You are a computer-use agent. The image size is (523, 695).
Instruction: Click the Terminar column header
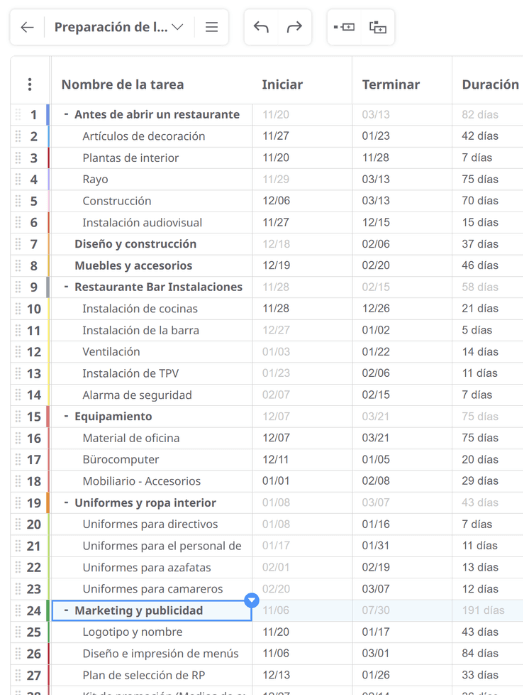pyautogui.click(x=391, y=84)
